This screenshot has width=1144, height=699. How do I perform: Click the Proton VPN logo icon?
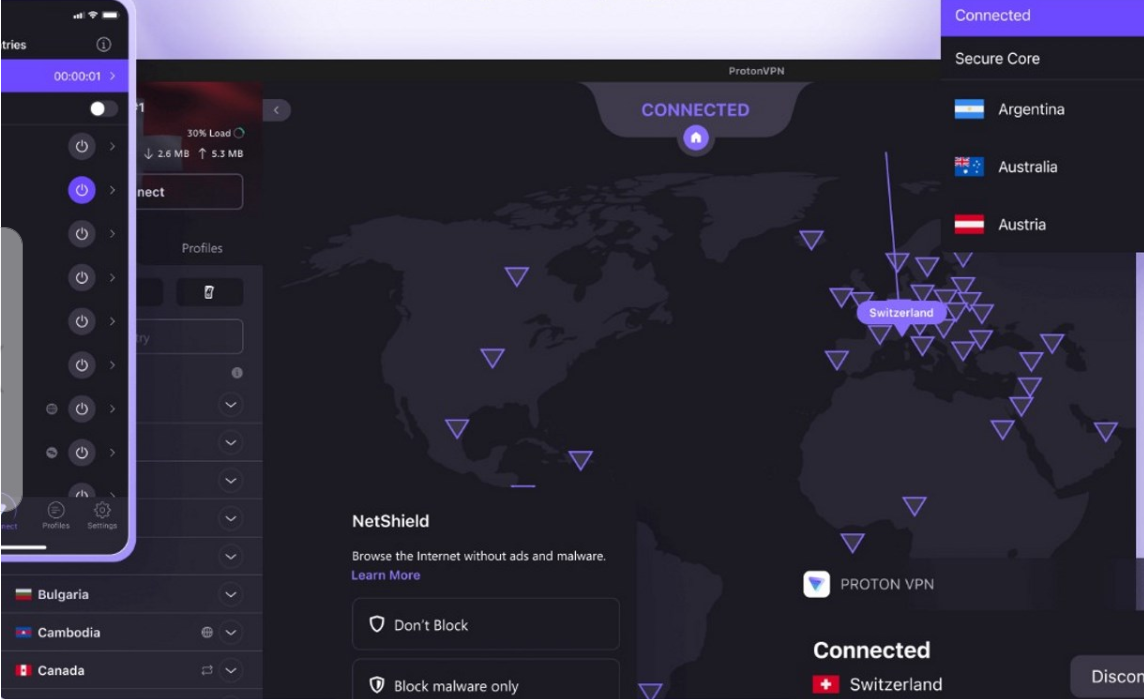[x=816, y=584]
